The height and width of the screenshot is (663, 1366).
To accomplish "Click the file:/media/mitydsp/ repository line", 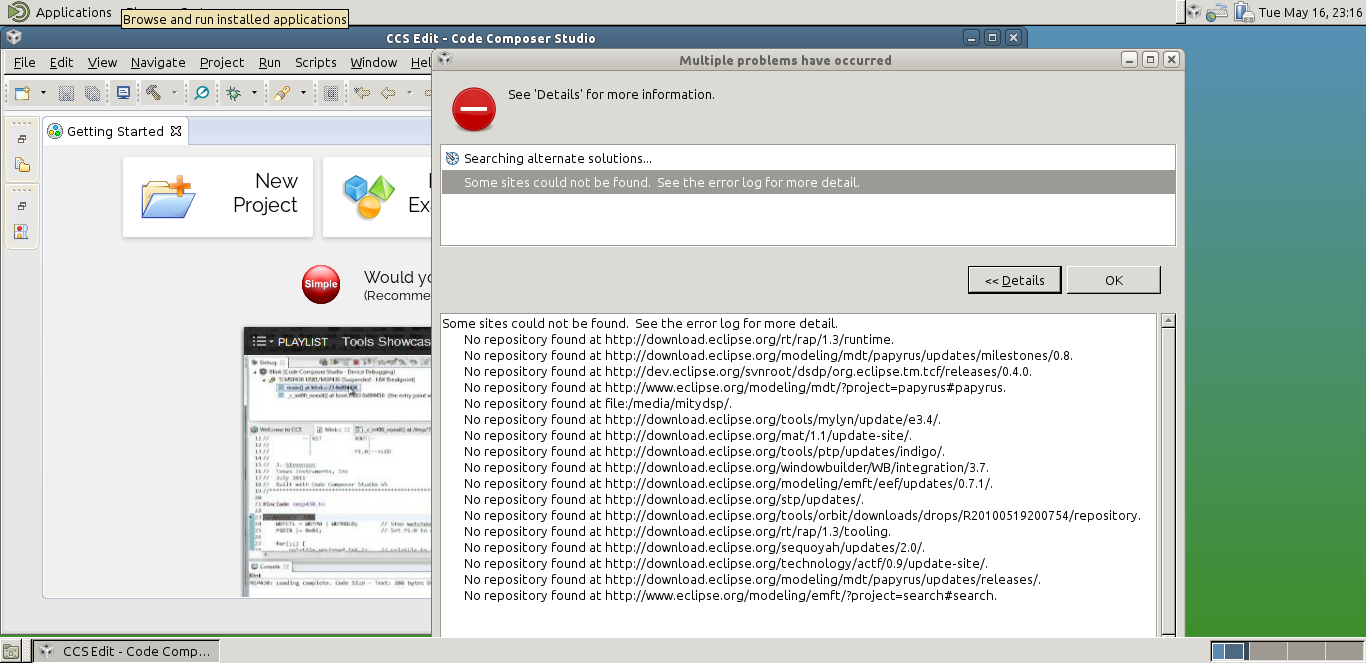I will point(598,403).
